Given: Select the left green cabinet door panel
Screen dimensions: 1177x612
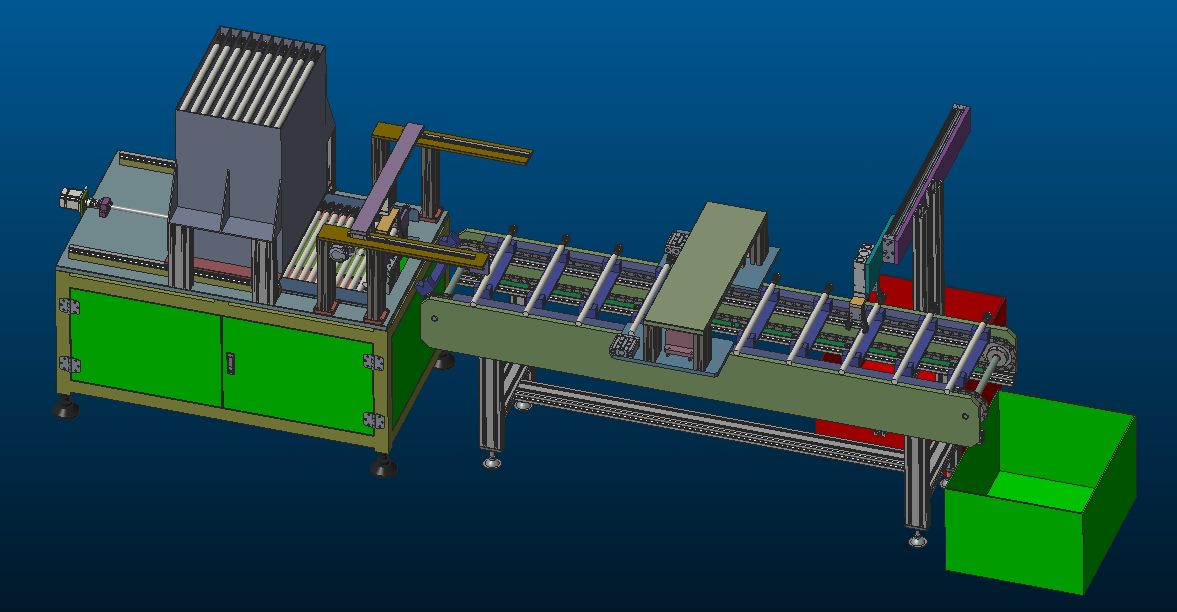Looking at the screenshot, I should 145,345.
